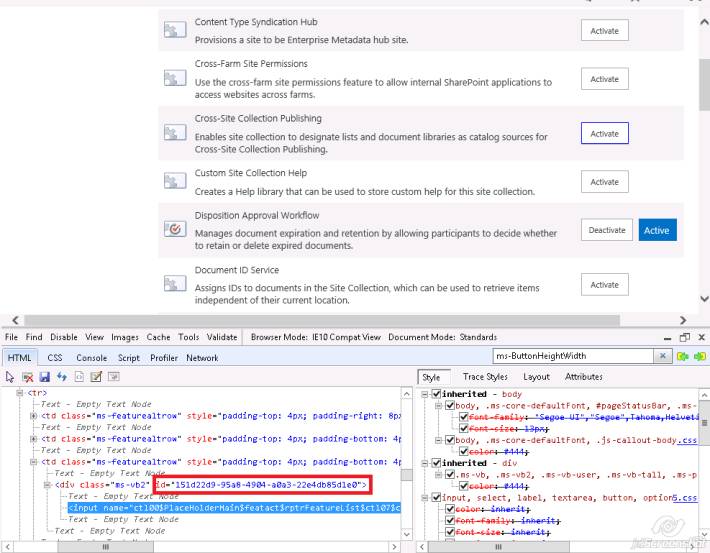Activate Custom Site Collection Help feature
Viewport: 710px width, 553px height.
[604, 182]
